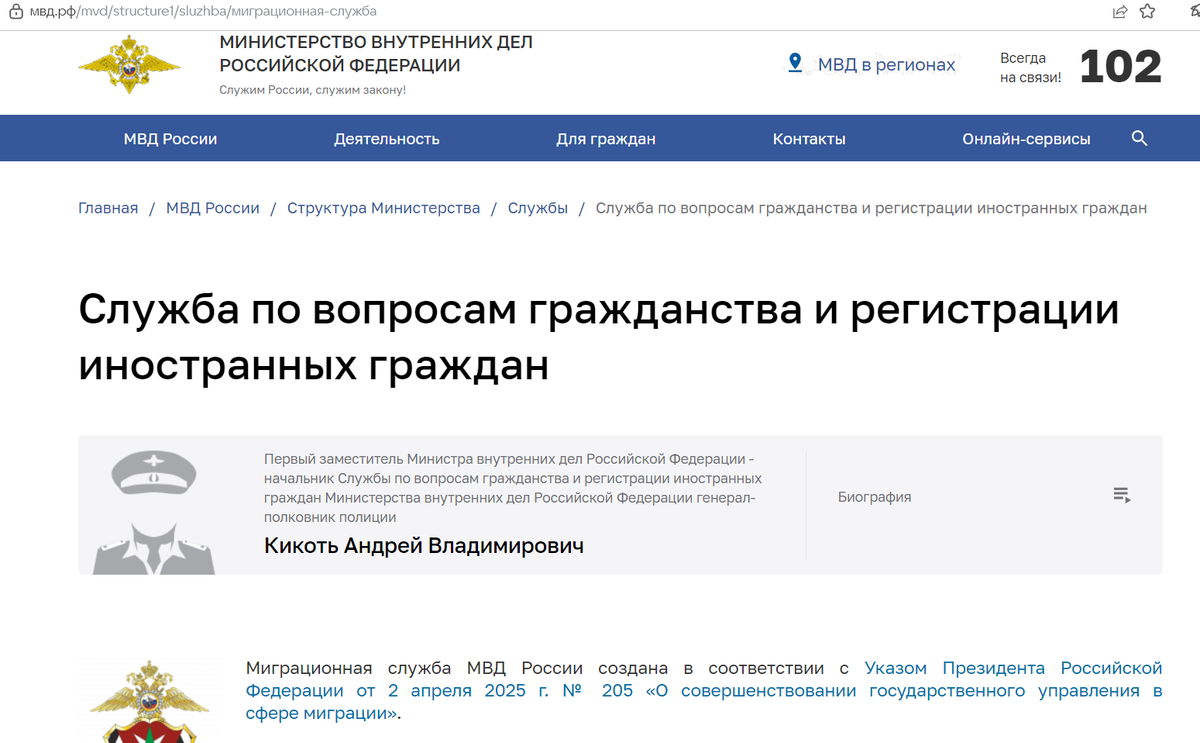1200x743 pixels.
Task: Bookmark the page via the star icon
Action: pyautogui.click(x=1147, y=13)
